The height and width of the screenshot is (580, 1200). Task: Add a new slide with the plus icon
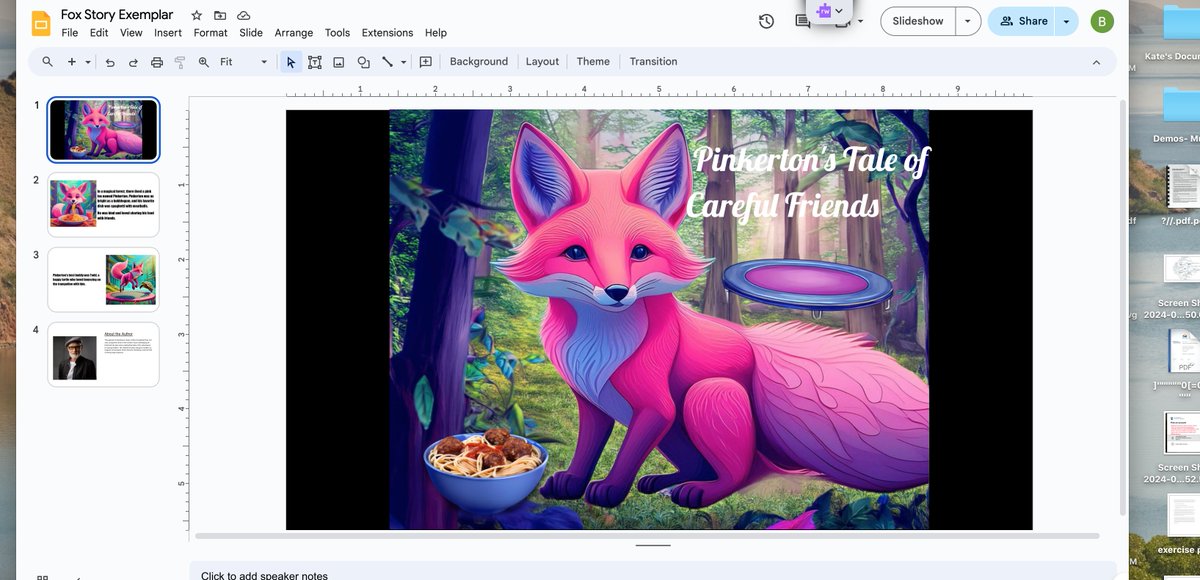72,62
